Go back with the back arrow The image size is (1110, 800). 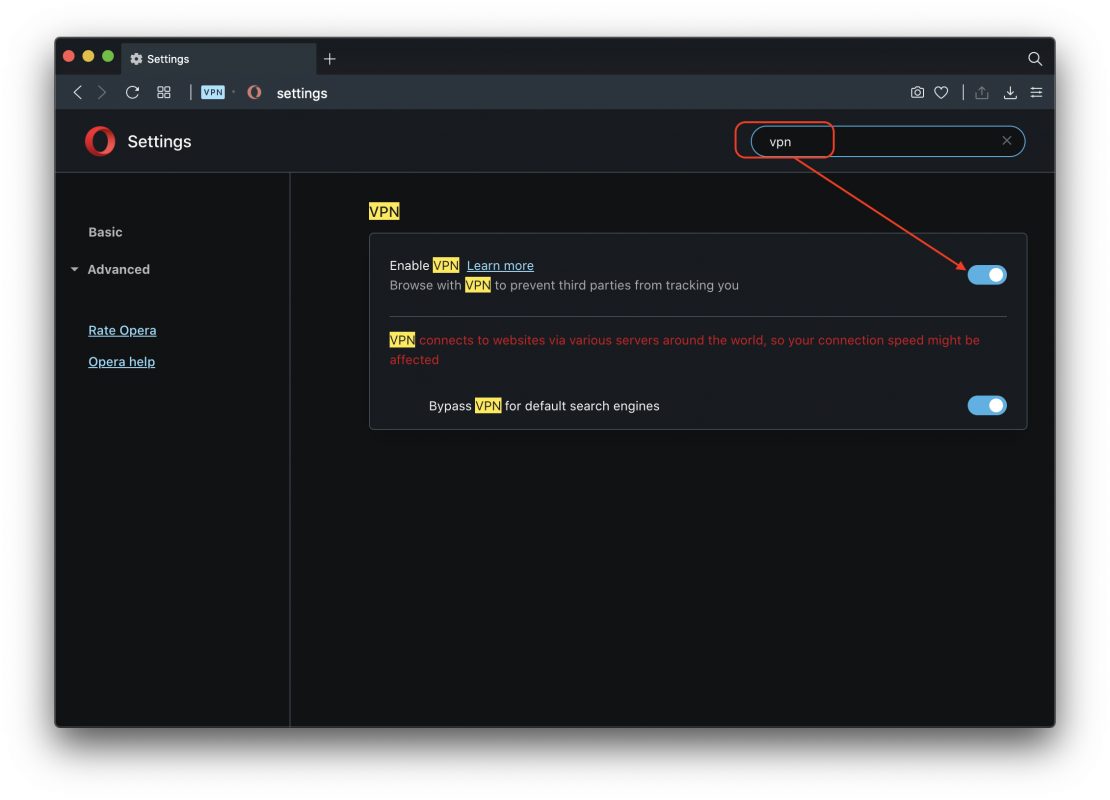pos(78,93)
